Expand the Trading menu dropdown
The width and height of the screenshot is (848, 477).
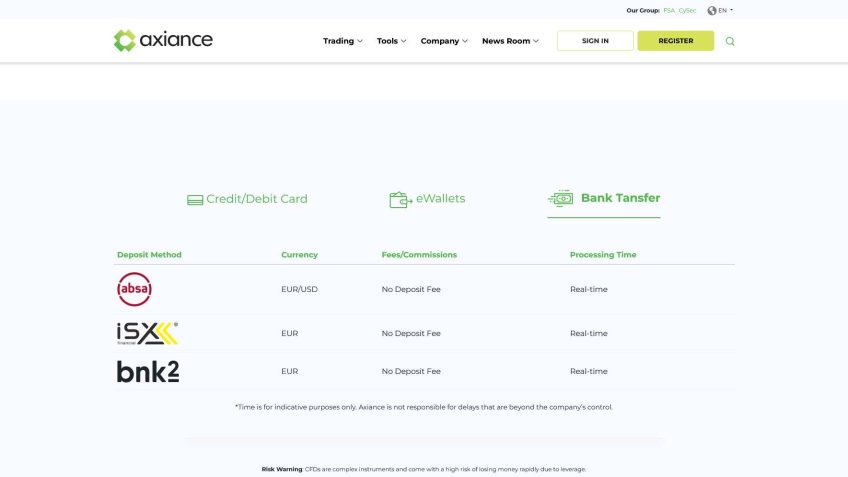(x=342, y=41)
